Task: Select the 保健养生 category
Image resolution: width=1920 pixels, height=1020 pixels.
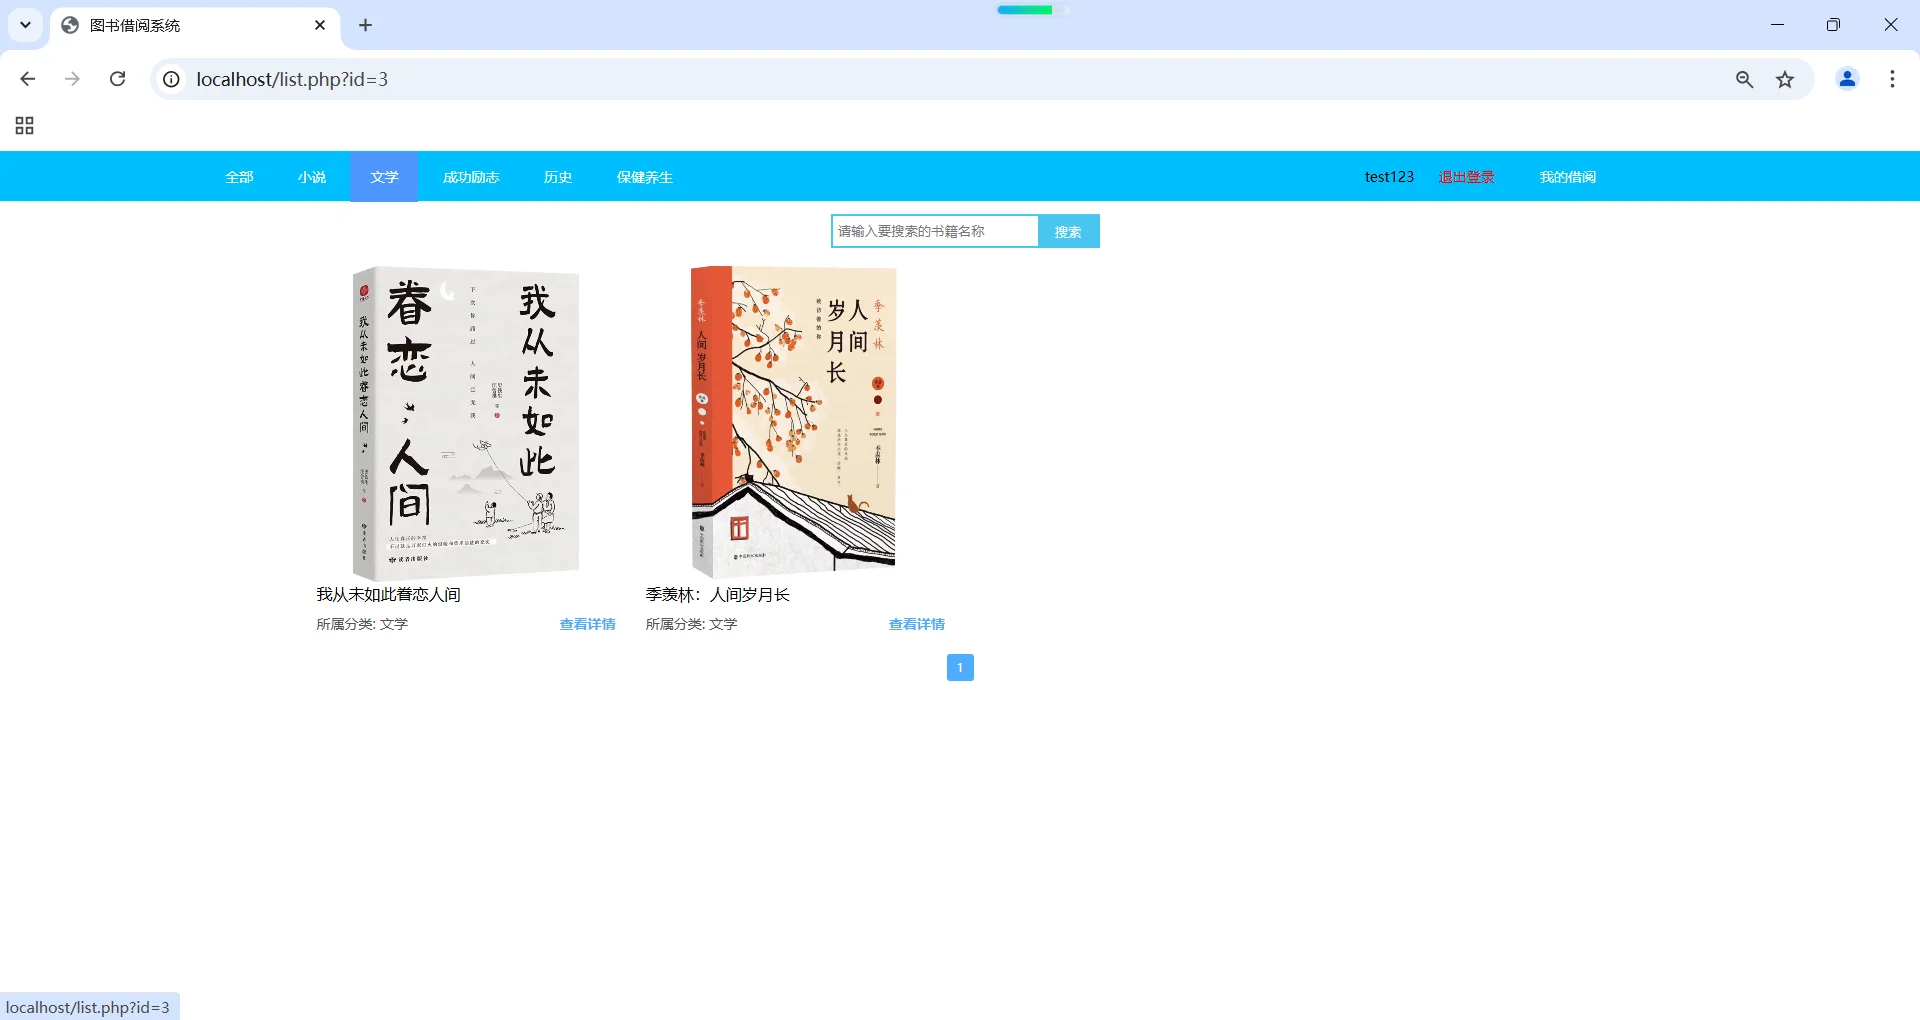Action: [x=645, y=177]
